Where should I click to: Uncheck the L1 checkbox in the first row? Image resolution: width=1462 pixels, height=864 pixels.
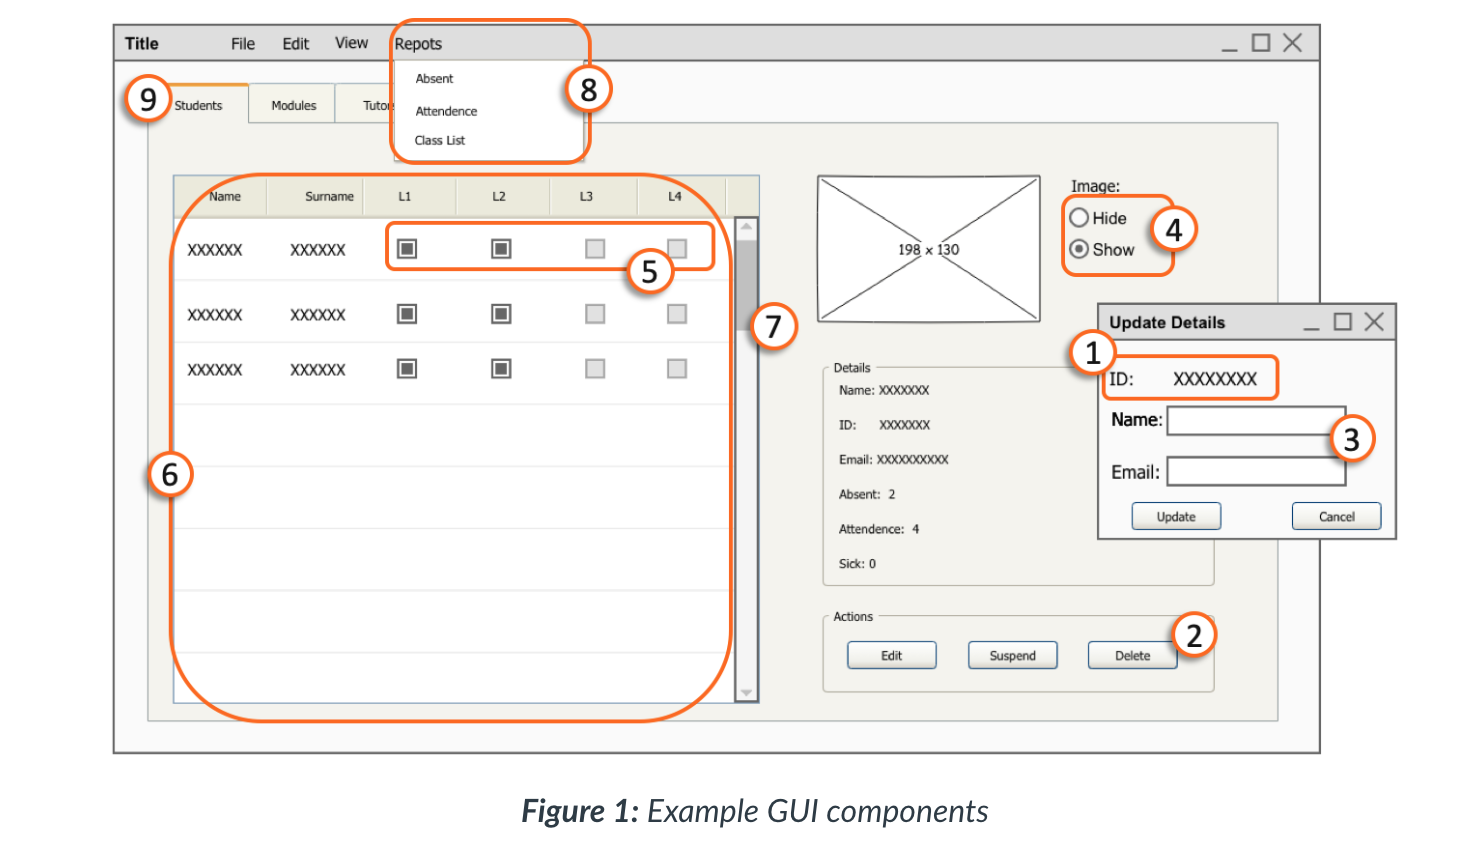point(407,249)
